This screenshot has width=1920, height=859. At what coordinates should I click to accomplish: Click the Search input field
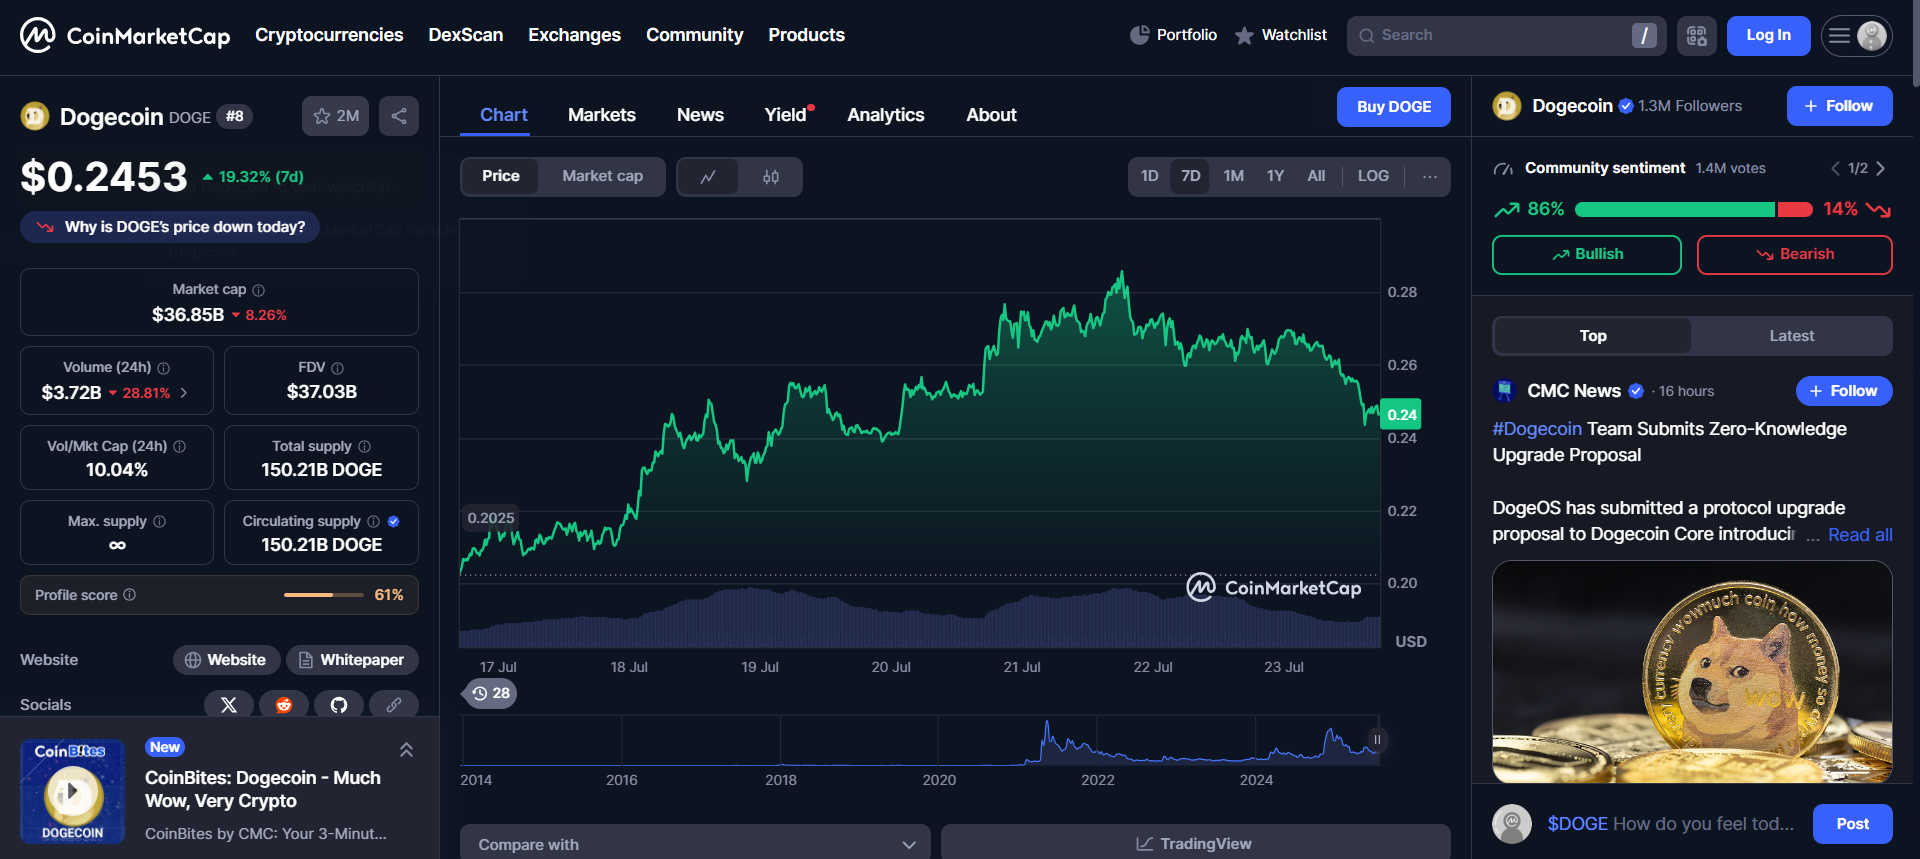coord(1506,36)
